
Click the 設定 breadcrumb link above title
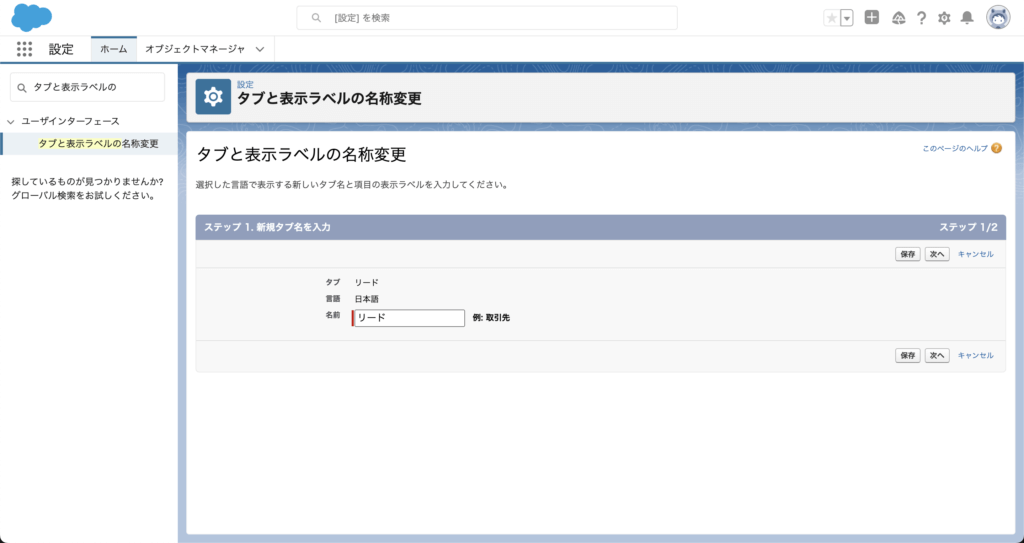pos(245,85)
